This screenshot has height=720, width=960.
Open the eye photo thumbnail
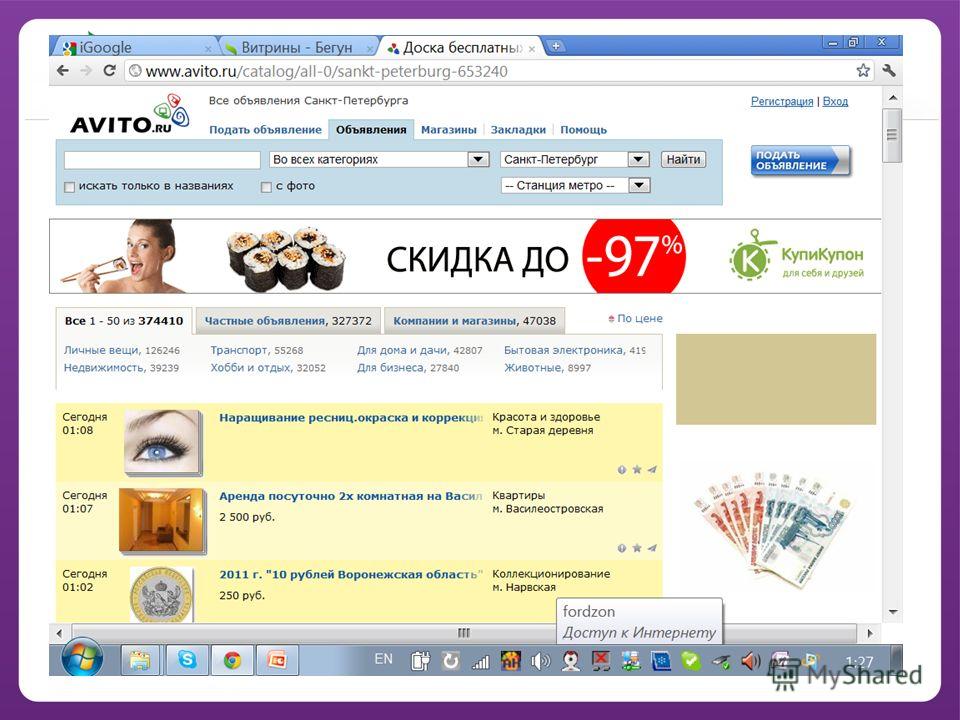[163, 443]
